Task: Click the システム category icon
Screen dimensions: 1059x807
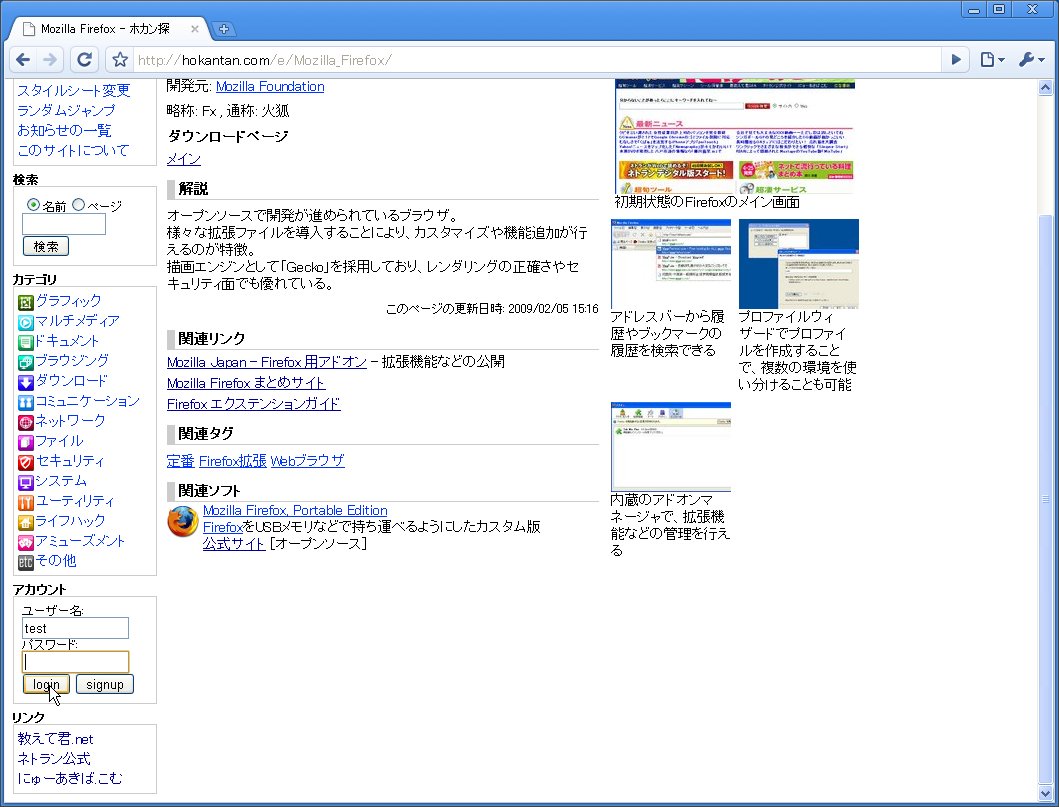Action: (x=26, y=482)
